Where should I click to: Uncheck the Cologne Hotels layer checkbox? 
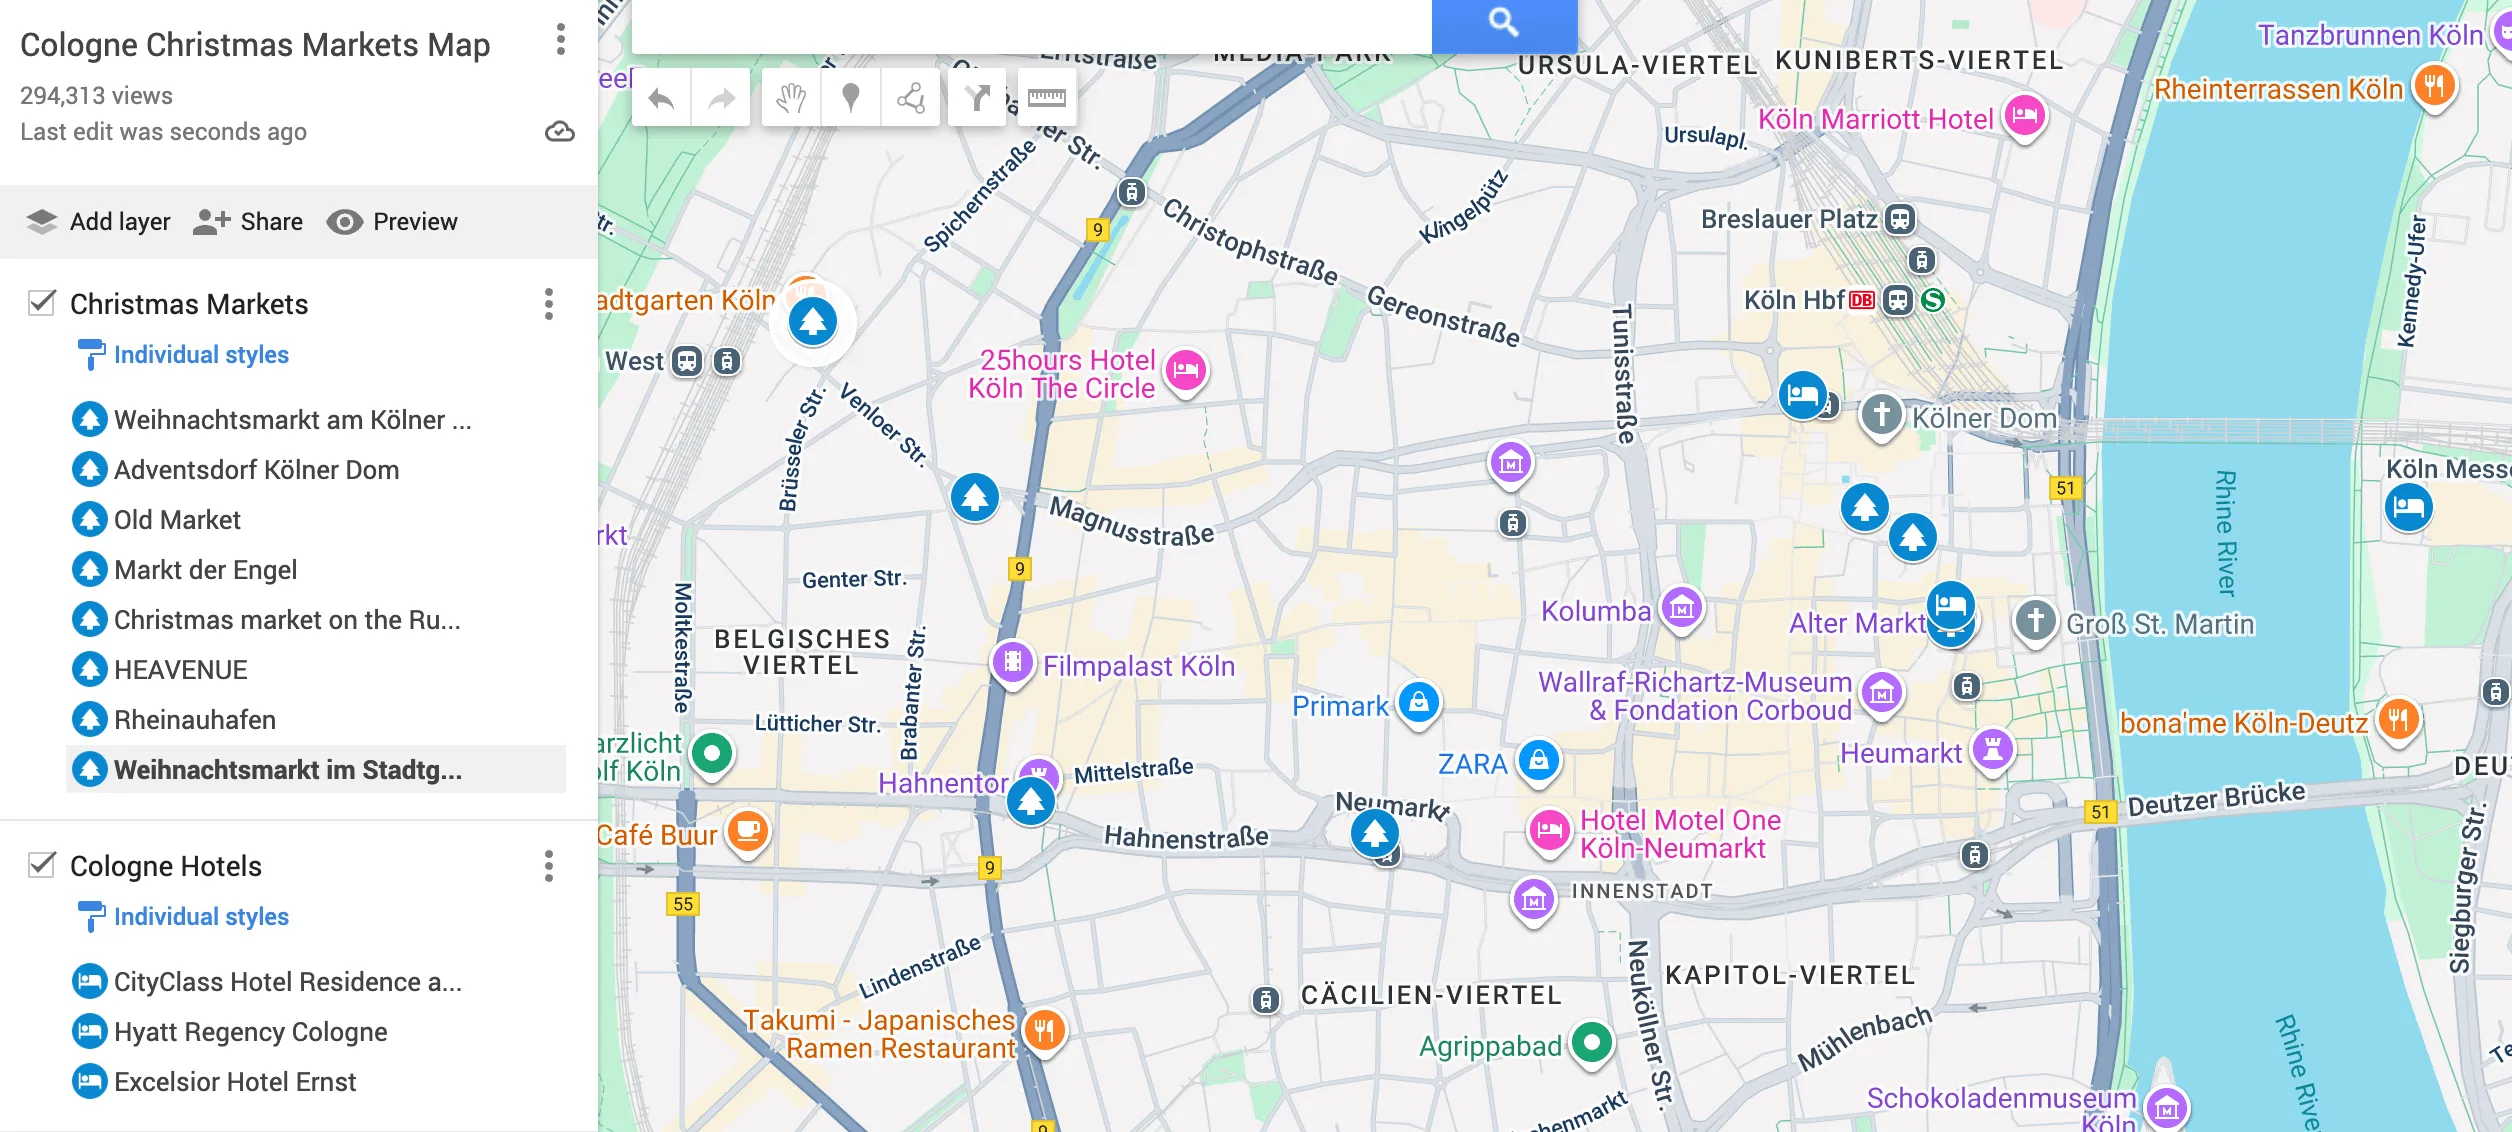click(x=42, y=865)
